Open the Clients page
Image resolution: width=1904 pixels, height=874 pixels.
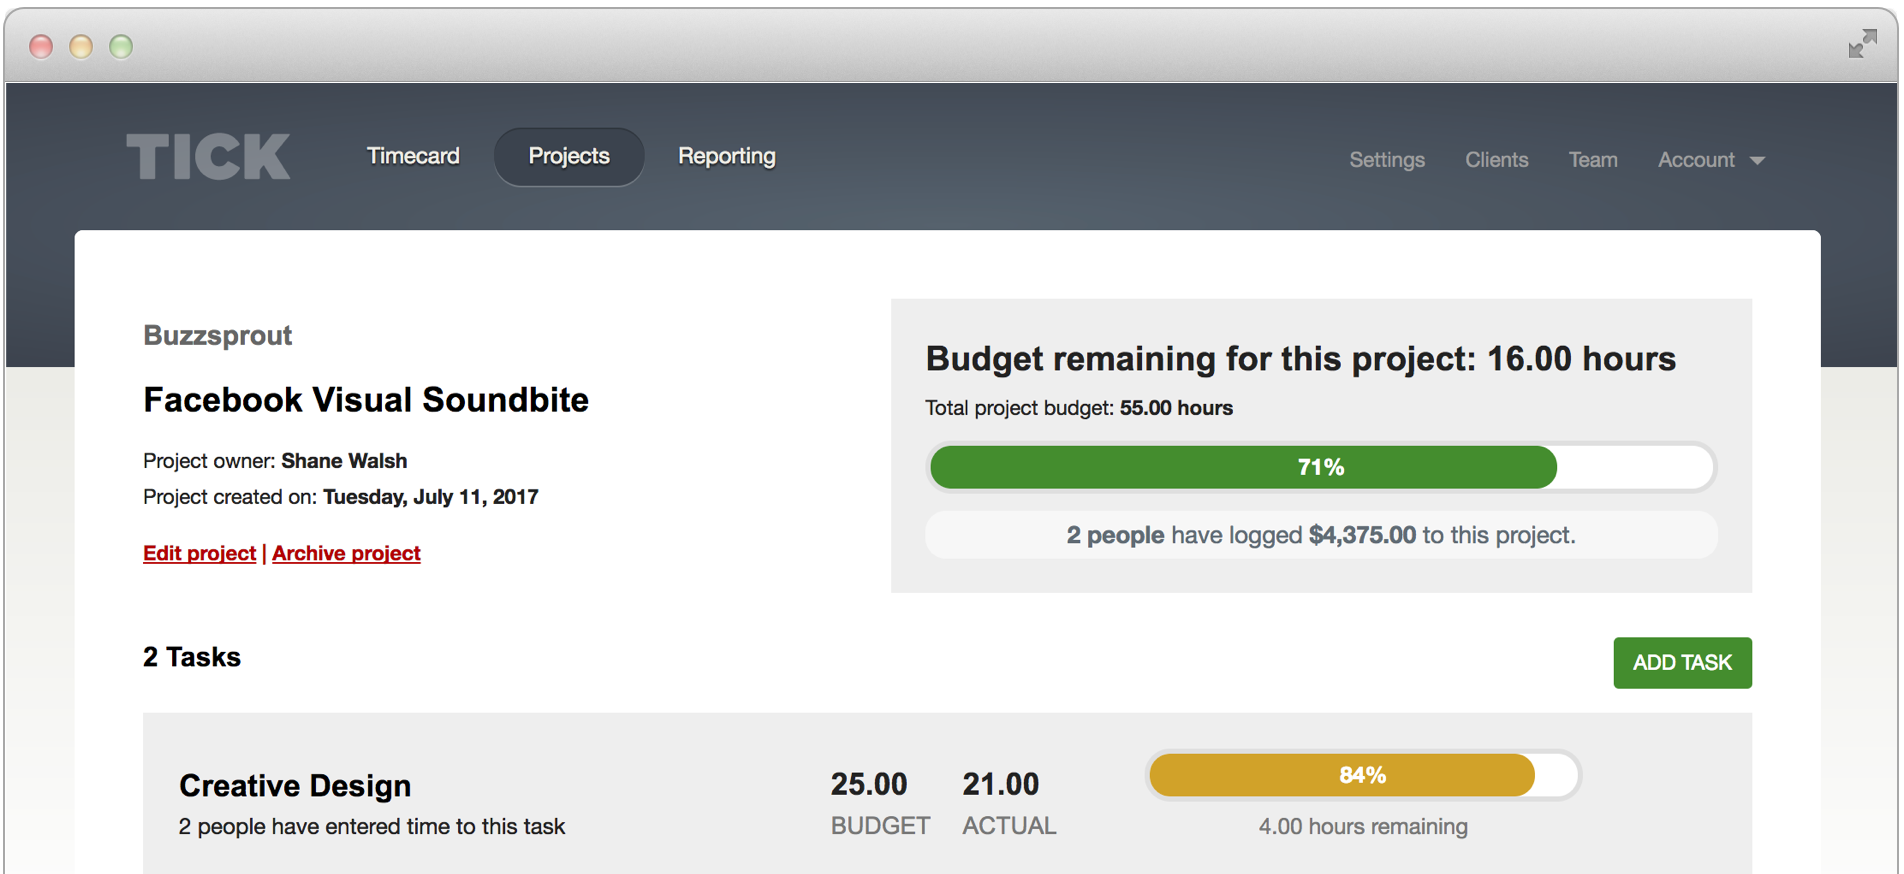1496,159
